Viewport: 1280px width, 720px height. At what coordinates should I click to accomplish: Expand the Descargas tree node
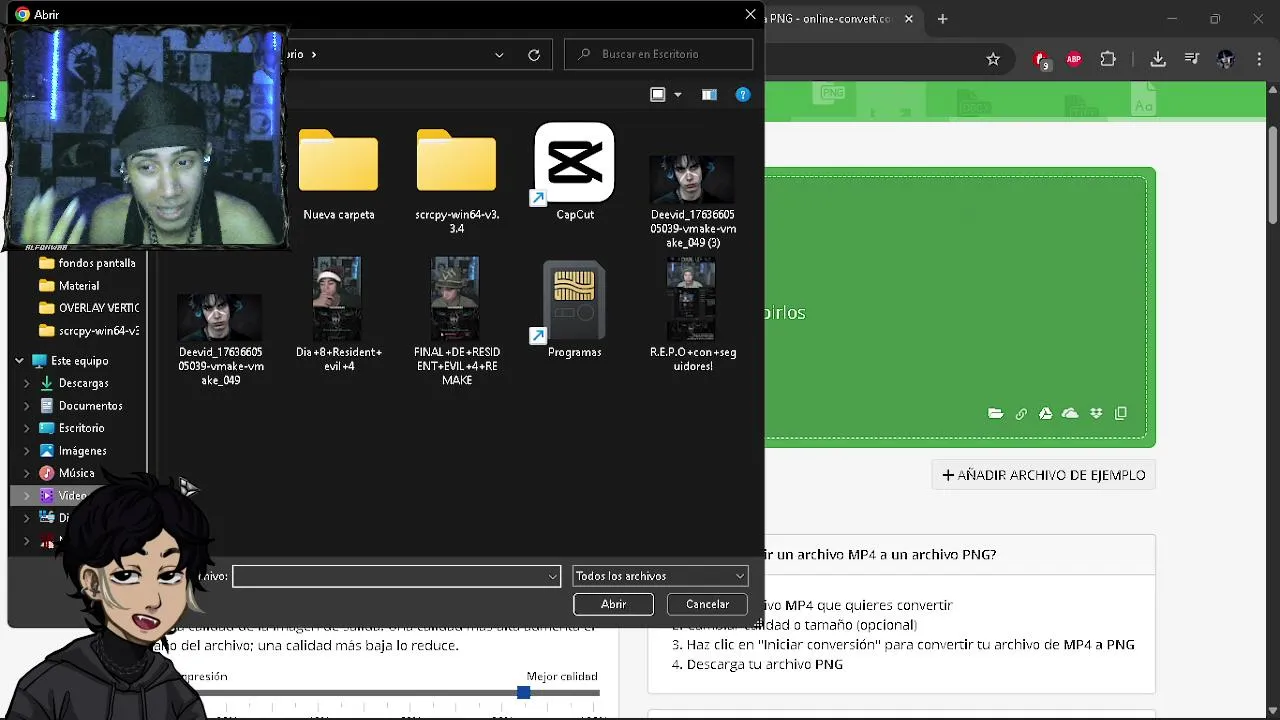click(x=27, y=383)
